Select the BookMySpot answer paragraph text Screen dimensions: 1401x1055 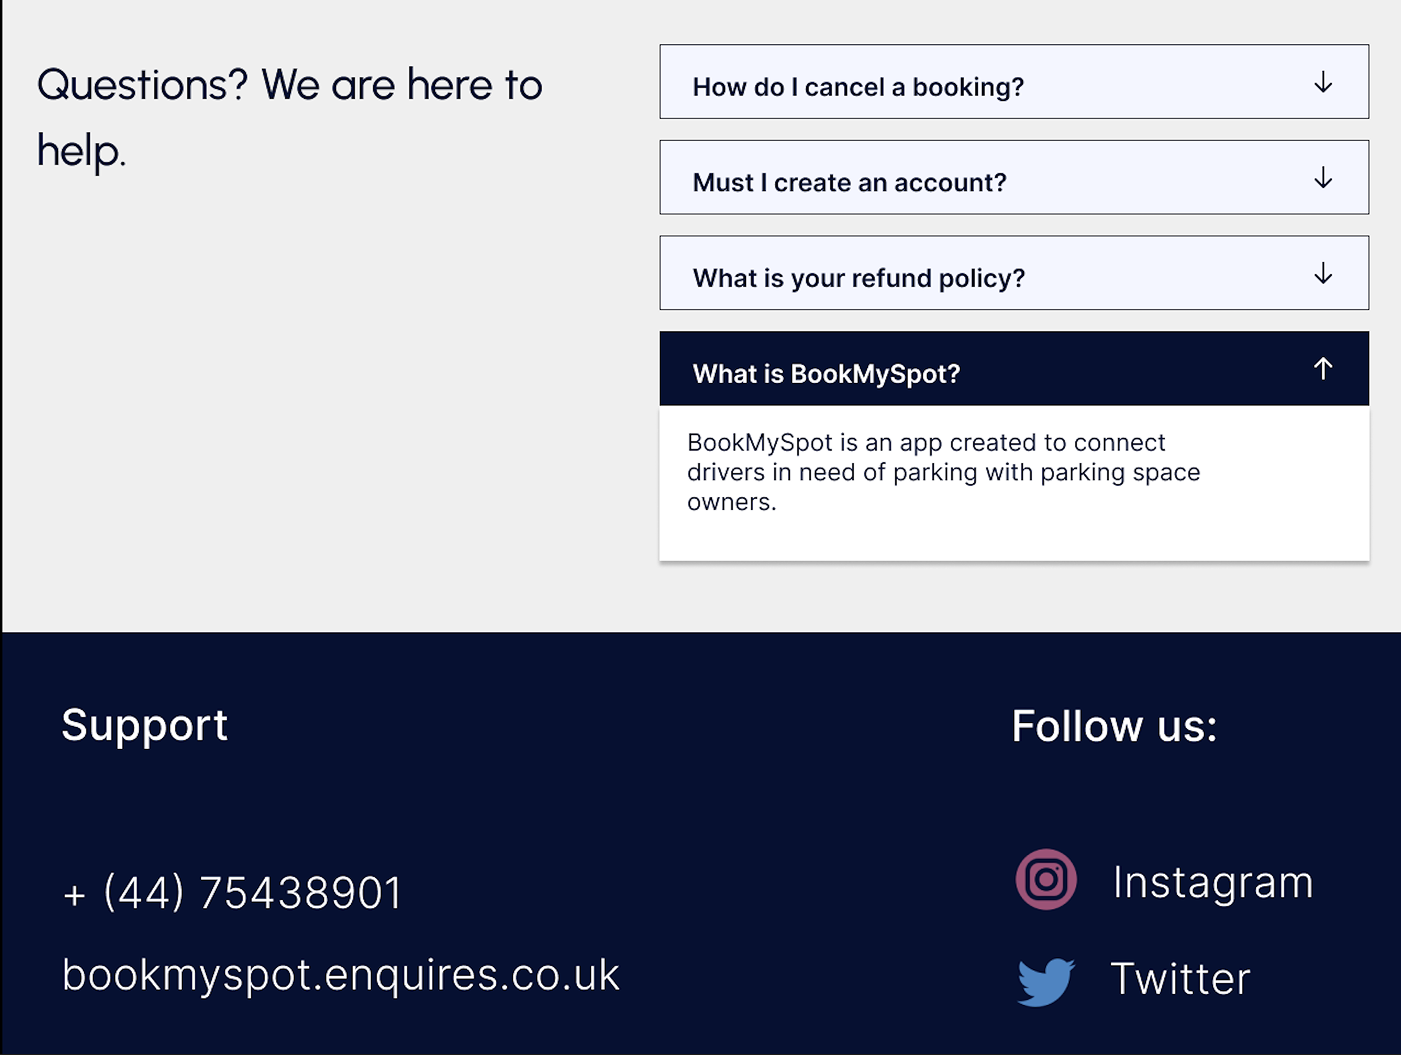(944, 471)
